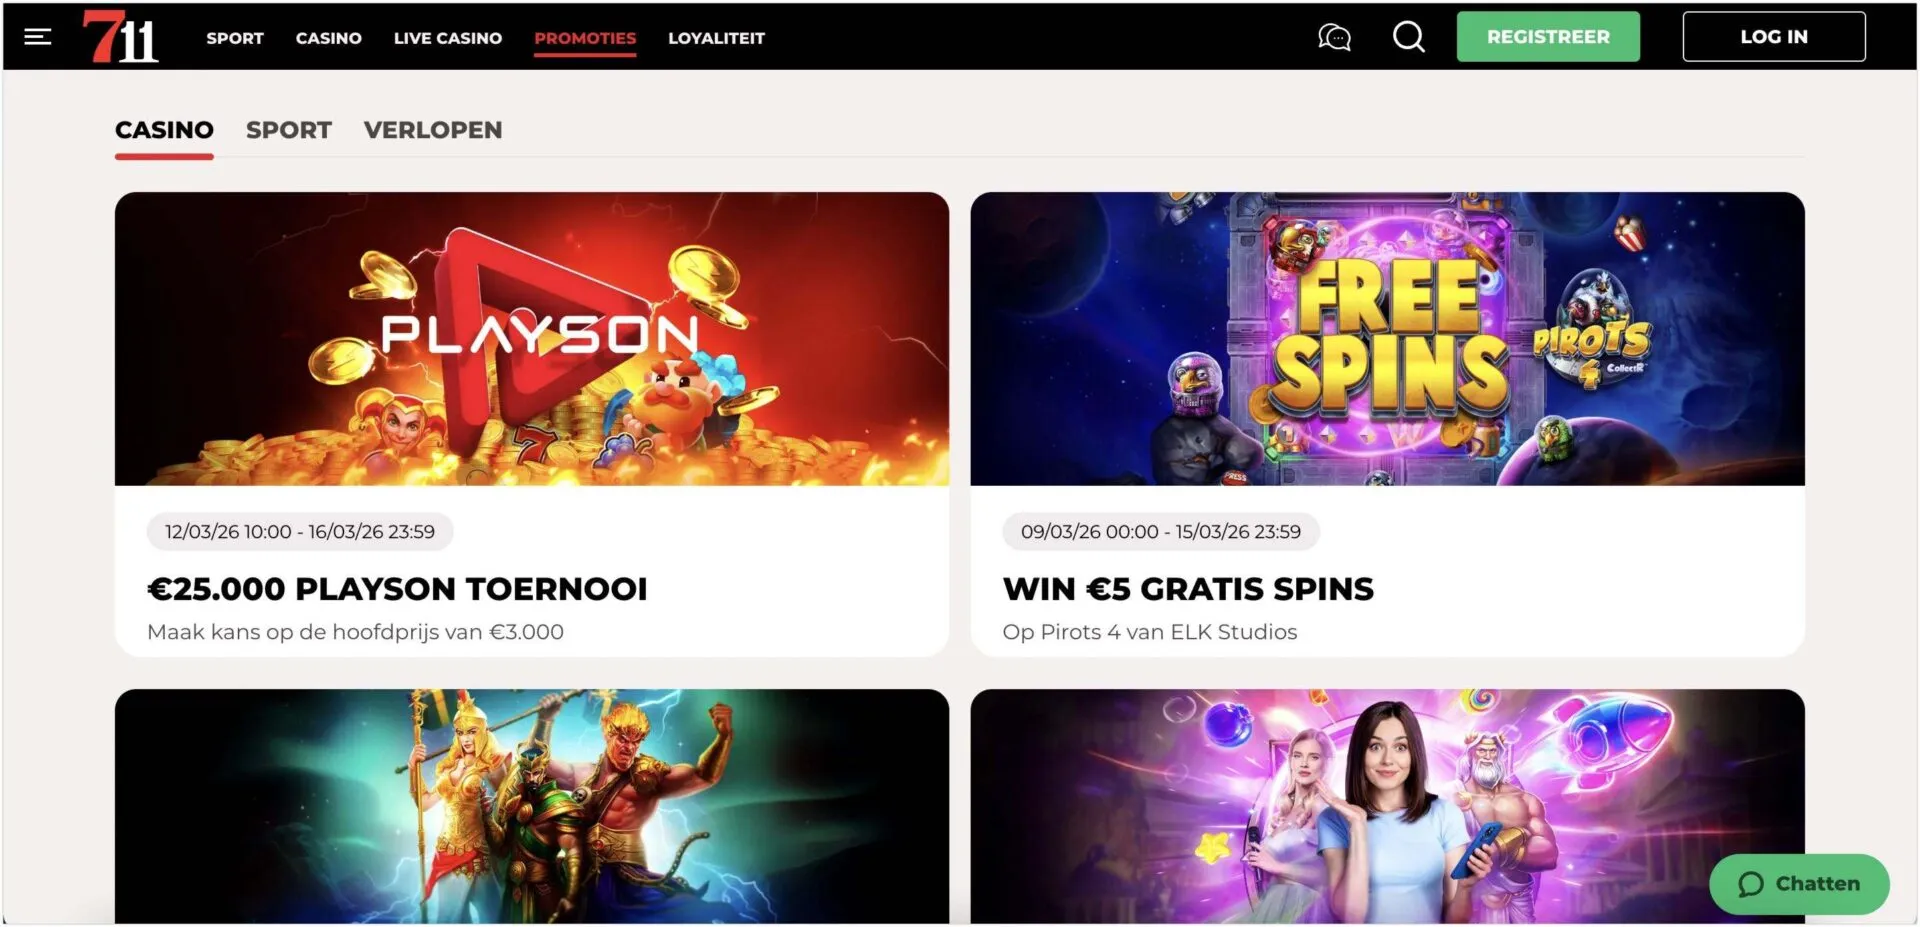
Task: Open the Promoties navigation item
Action: [585, 39]
